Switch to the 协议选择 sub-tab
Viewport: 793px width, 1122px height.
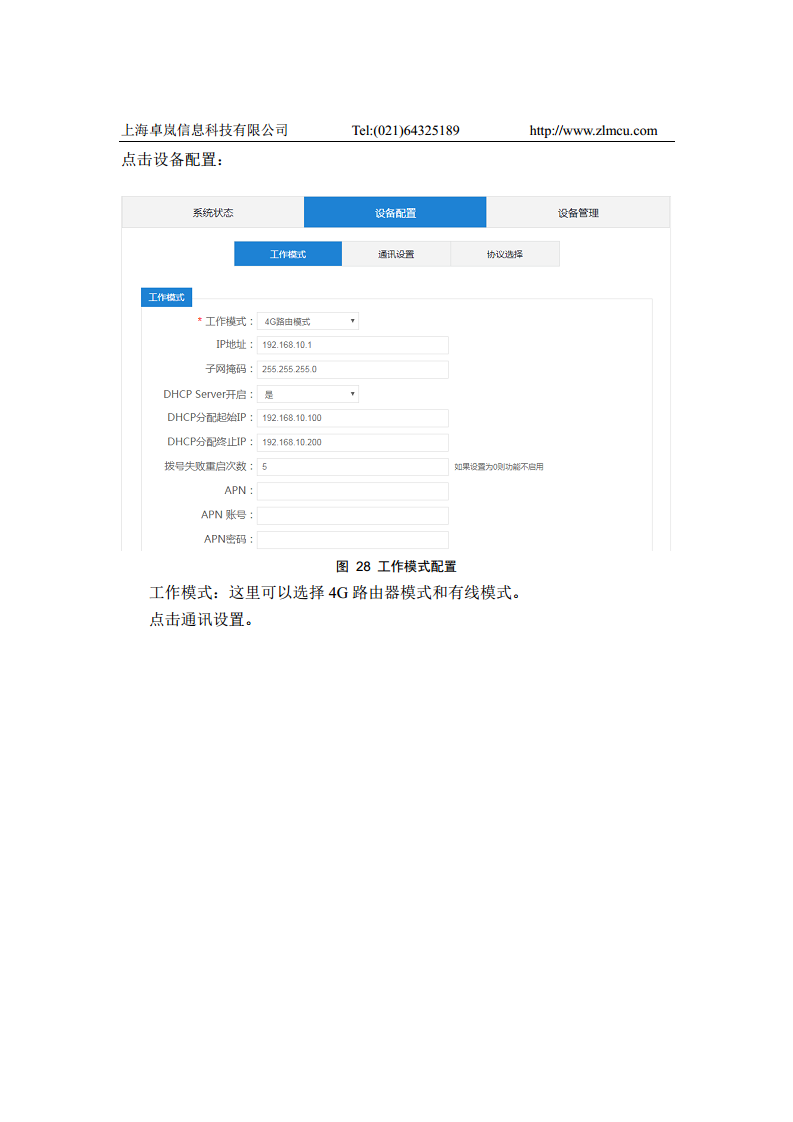click(x=505, y=254)
